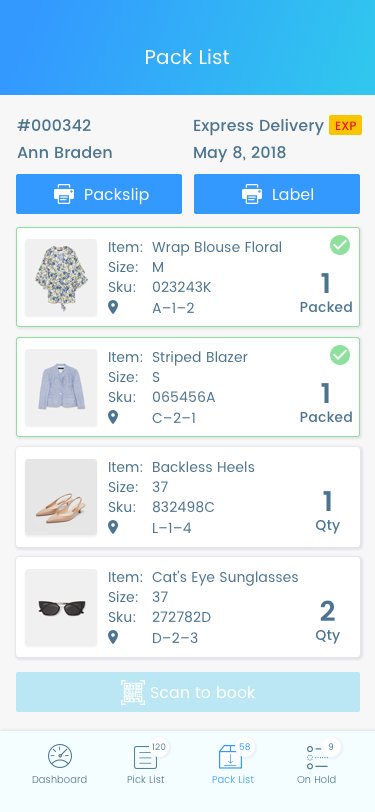Print the Packslip
Image resolution: width=375 pixels, height=812 pixels.
99,194
